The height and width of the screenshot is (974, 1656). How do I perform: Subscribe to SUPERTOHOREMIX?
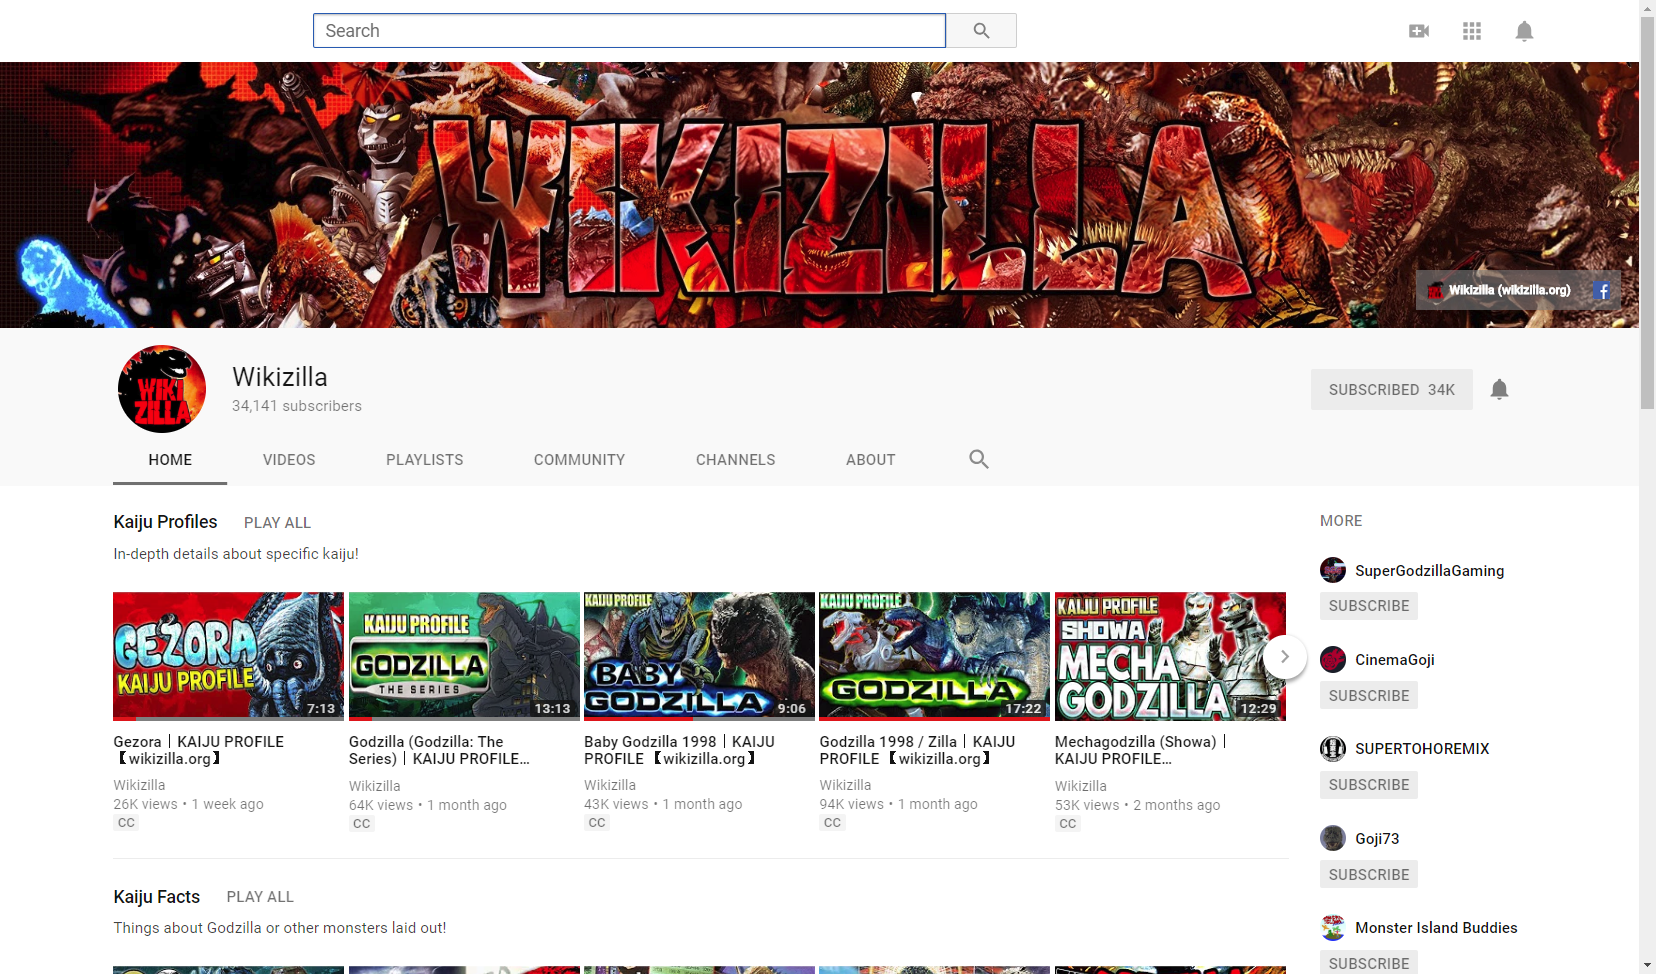1369,785
